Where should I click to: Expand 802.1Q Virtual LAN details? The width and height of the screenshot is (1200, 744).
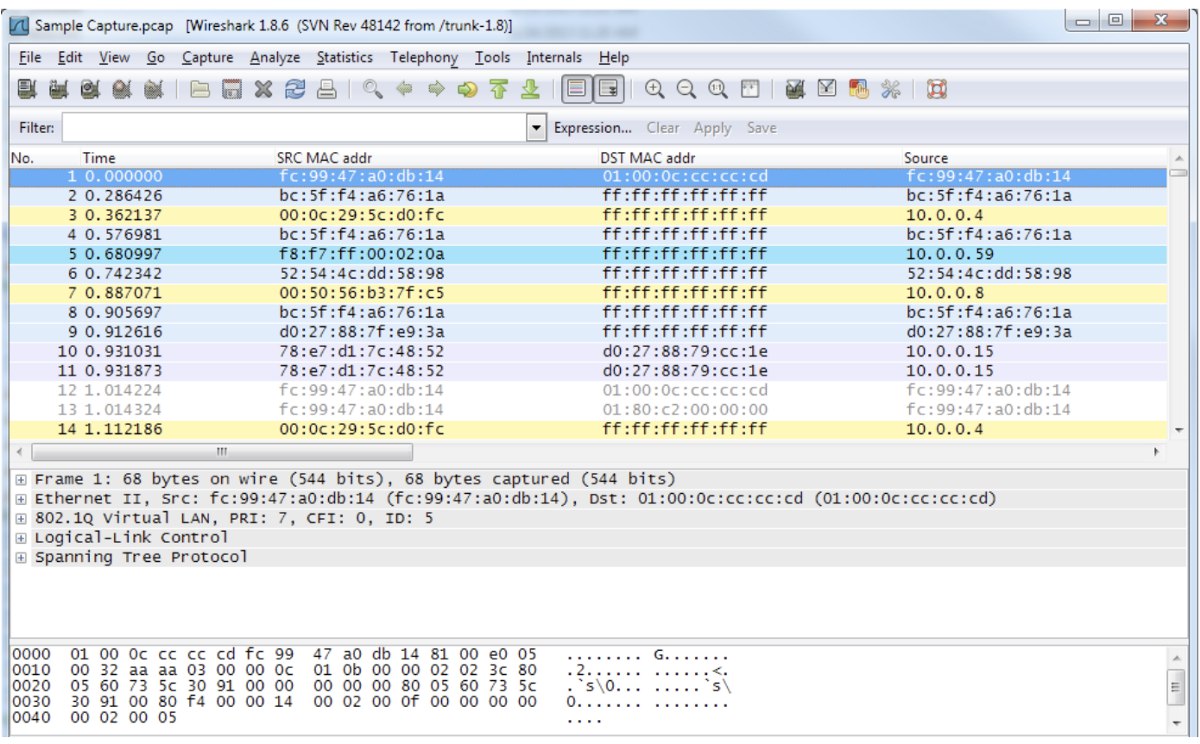coord(21,518)
